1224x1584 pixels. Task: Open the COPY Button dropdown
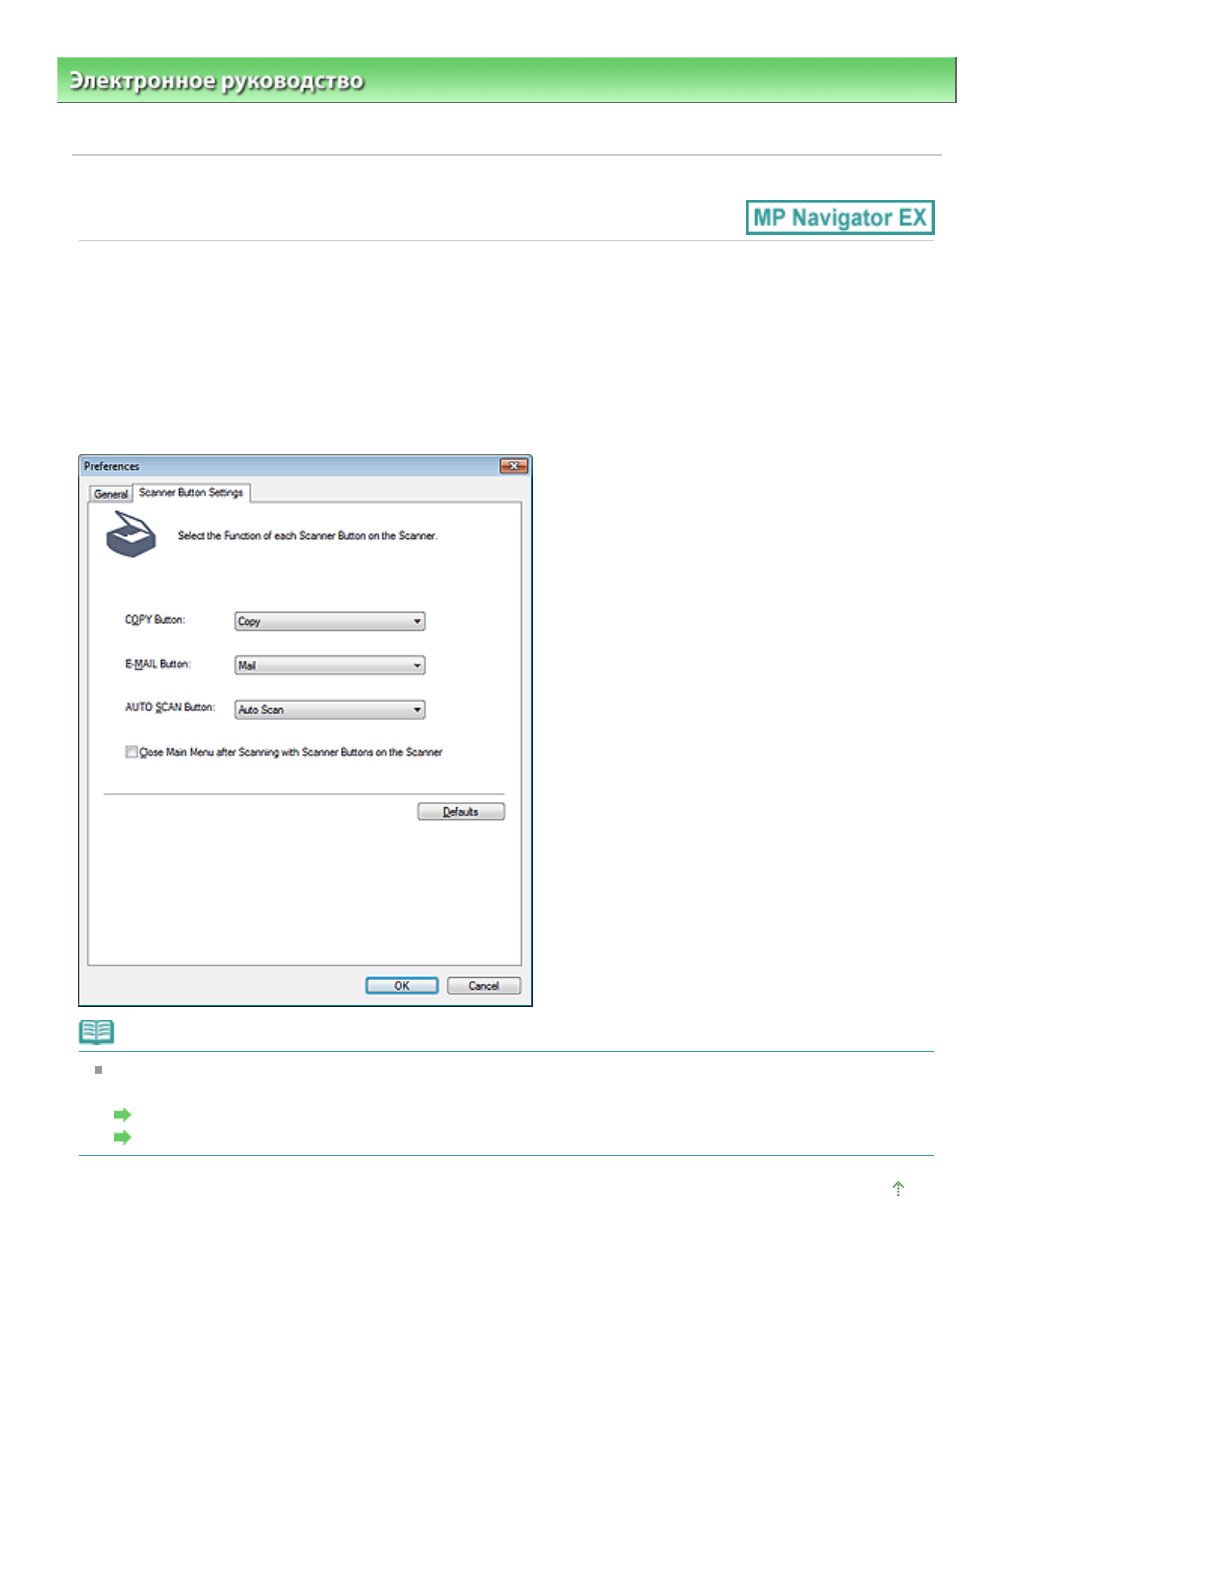pyautogui.click(x=329, y=621)
